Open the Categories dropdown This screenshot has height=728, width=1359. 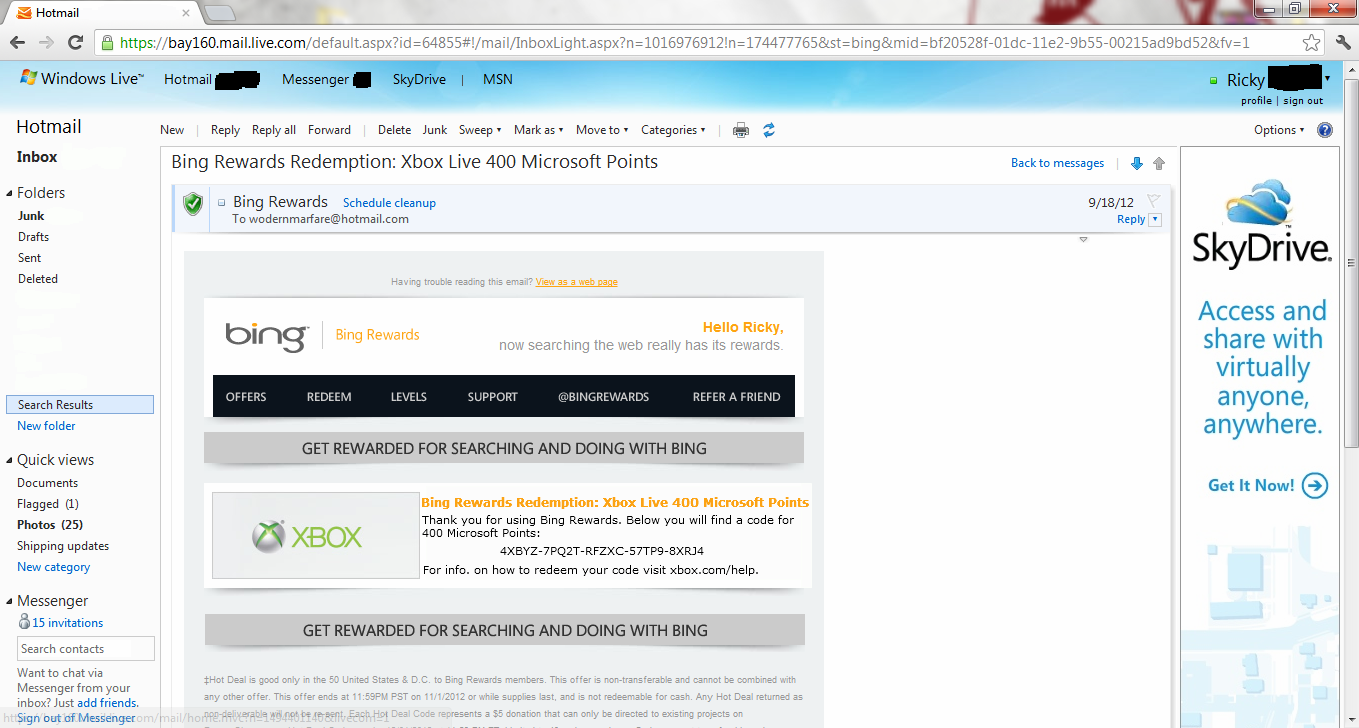673,130
